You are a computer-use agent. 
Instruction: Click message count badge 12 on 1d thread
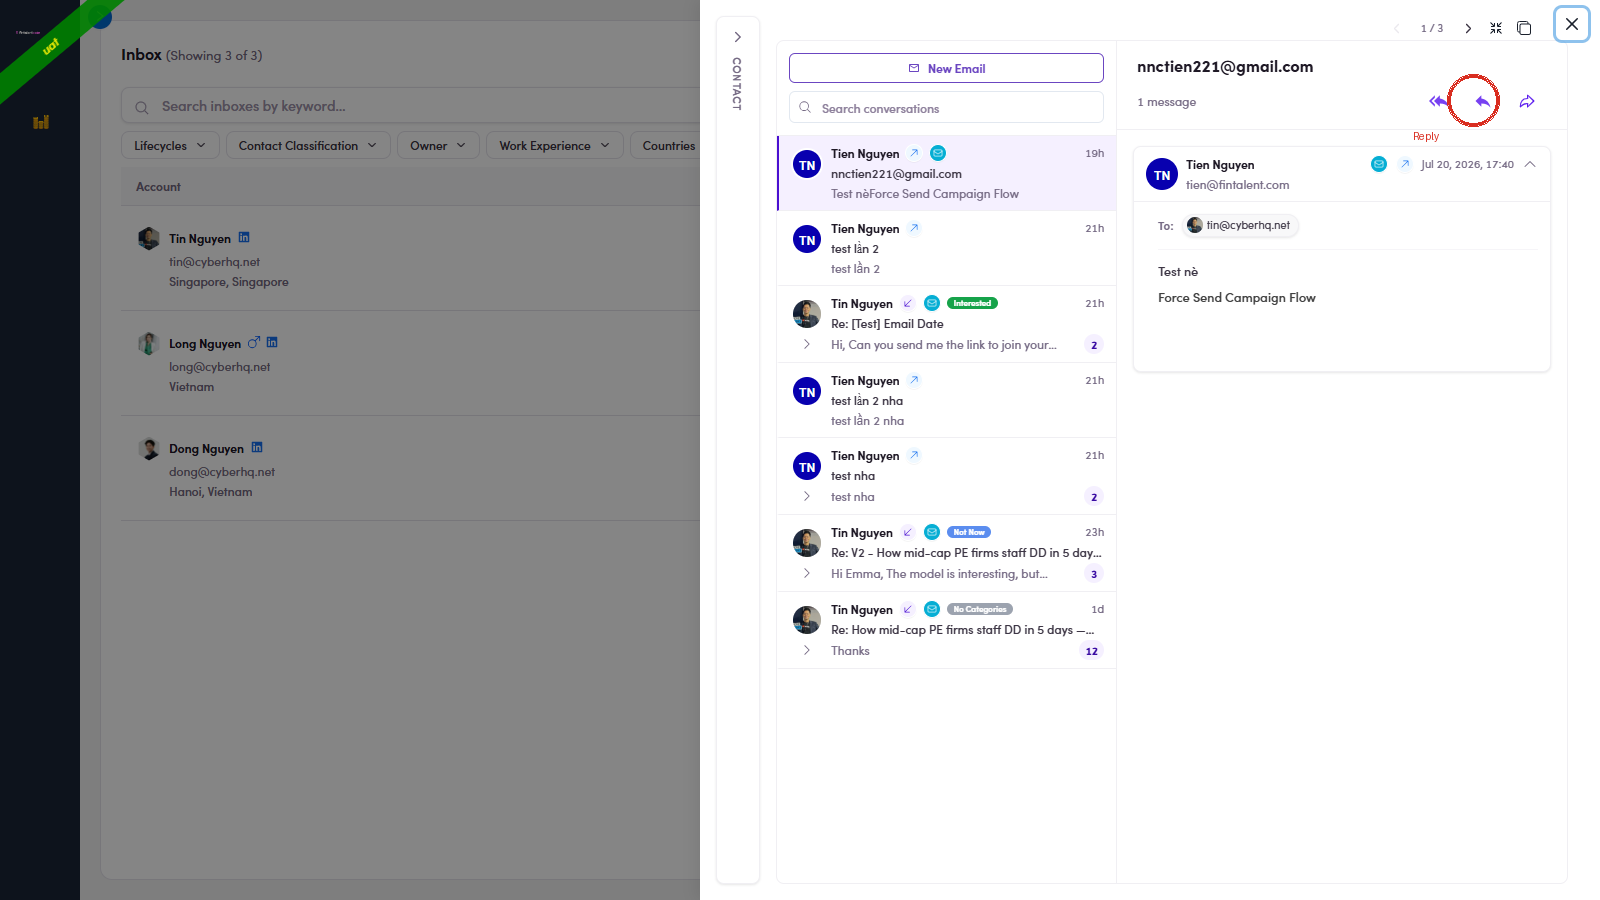click(x=1092, y=651)
